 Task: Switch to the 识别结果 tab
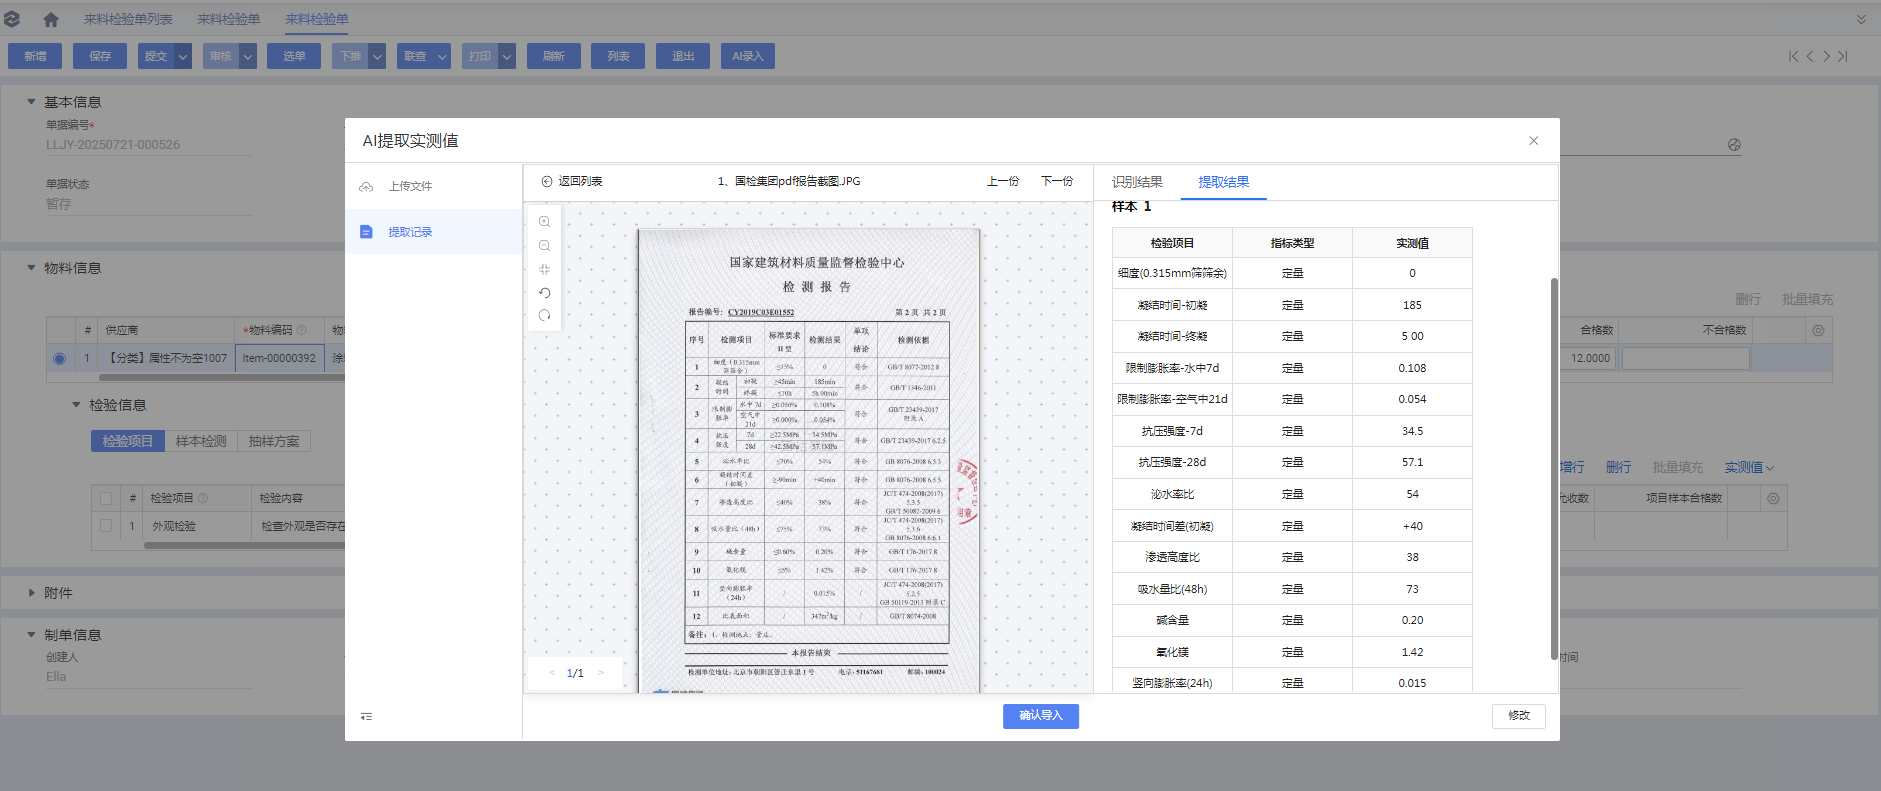(x=1137, y=182)
